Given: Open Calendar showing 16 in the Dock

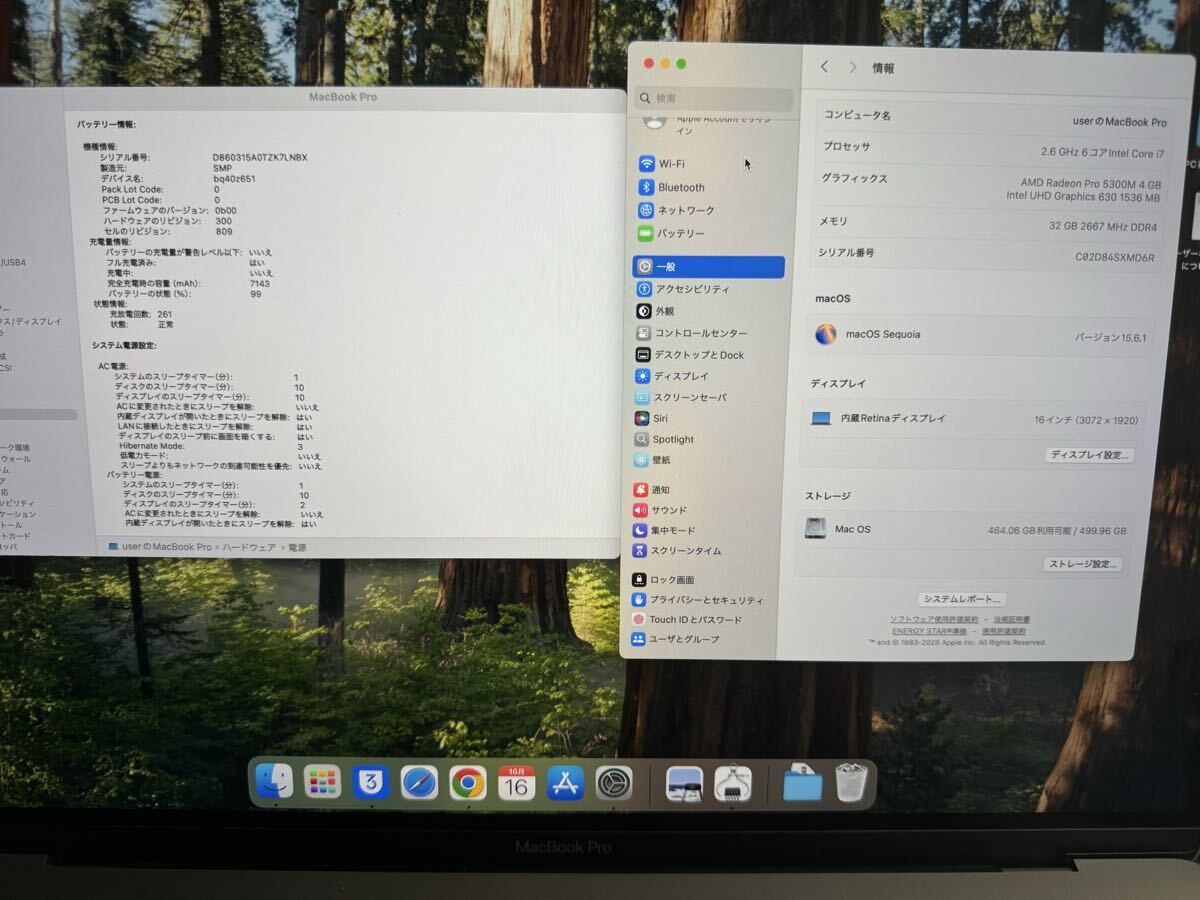Looking at the screenshot, I should pyautogui.click(x=516, y=783).
